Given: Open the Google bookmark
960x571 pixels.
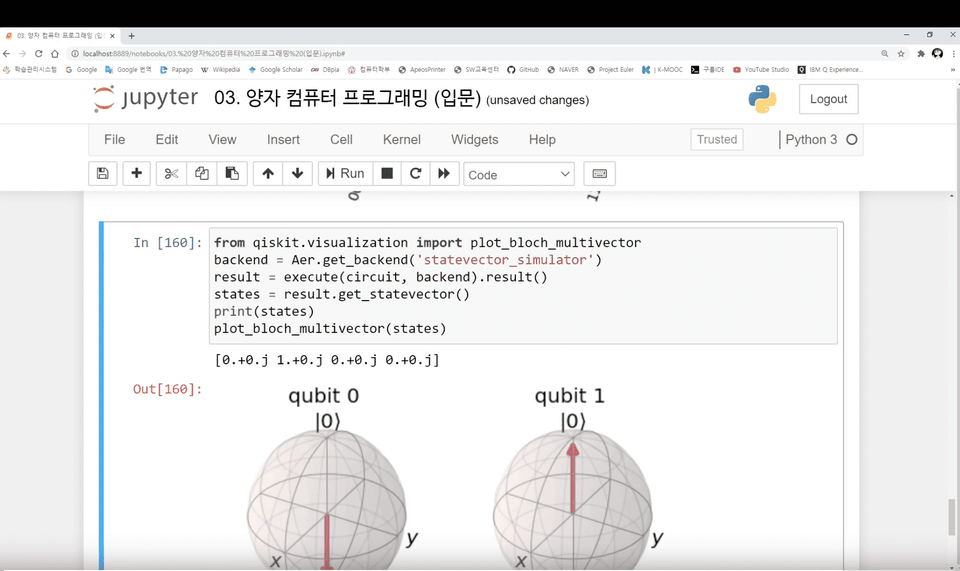Looking at the screenshot, I should pyautogui.click(x=81, y=70).
